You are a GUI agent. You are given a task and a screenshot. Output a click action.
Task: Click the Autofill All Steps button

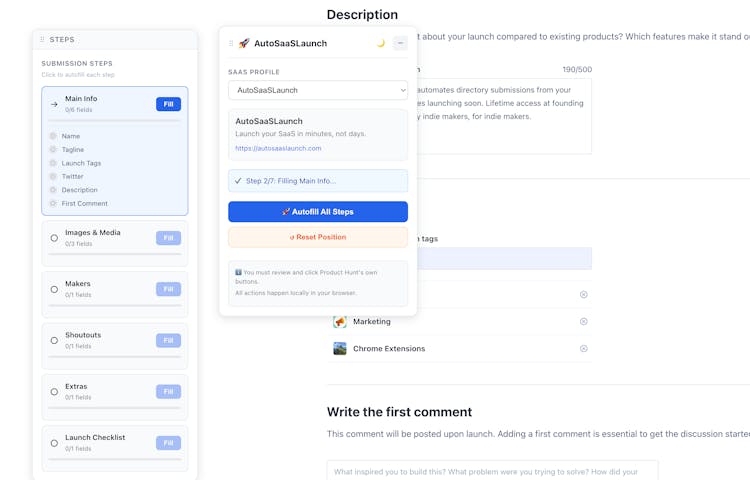[318, 212]
